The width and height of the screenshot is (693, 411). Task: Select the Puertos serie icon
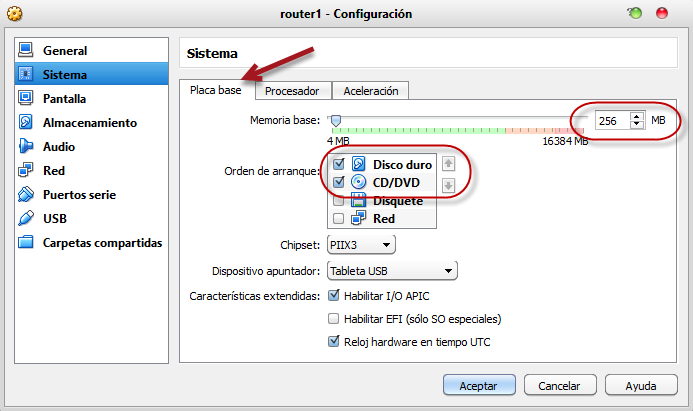click(27, 194)
